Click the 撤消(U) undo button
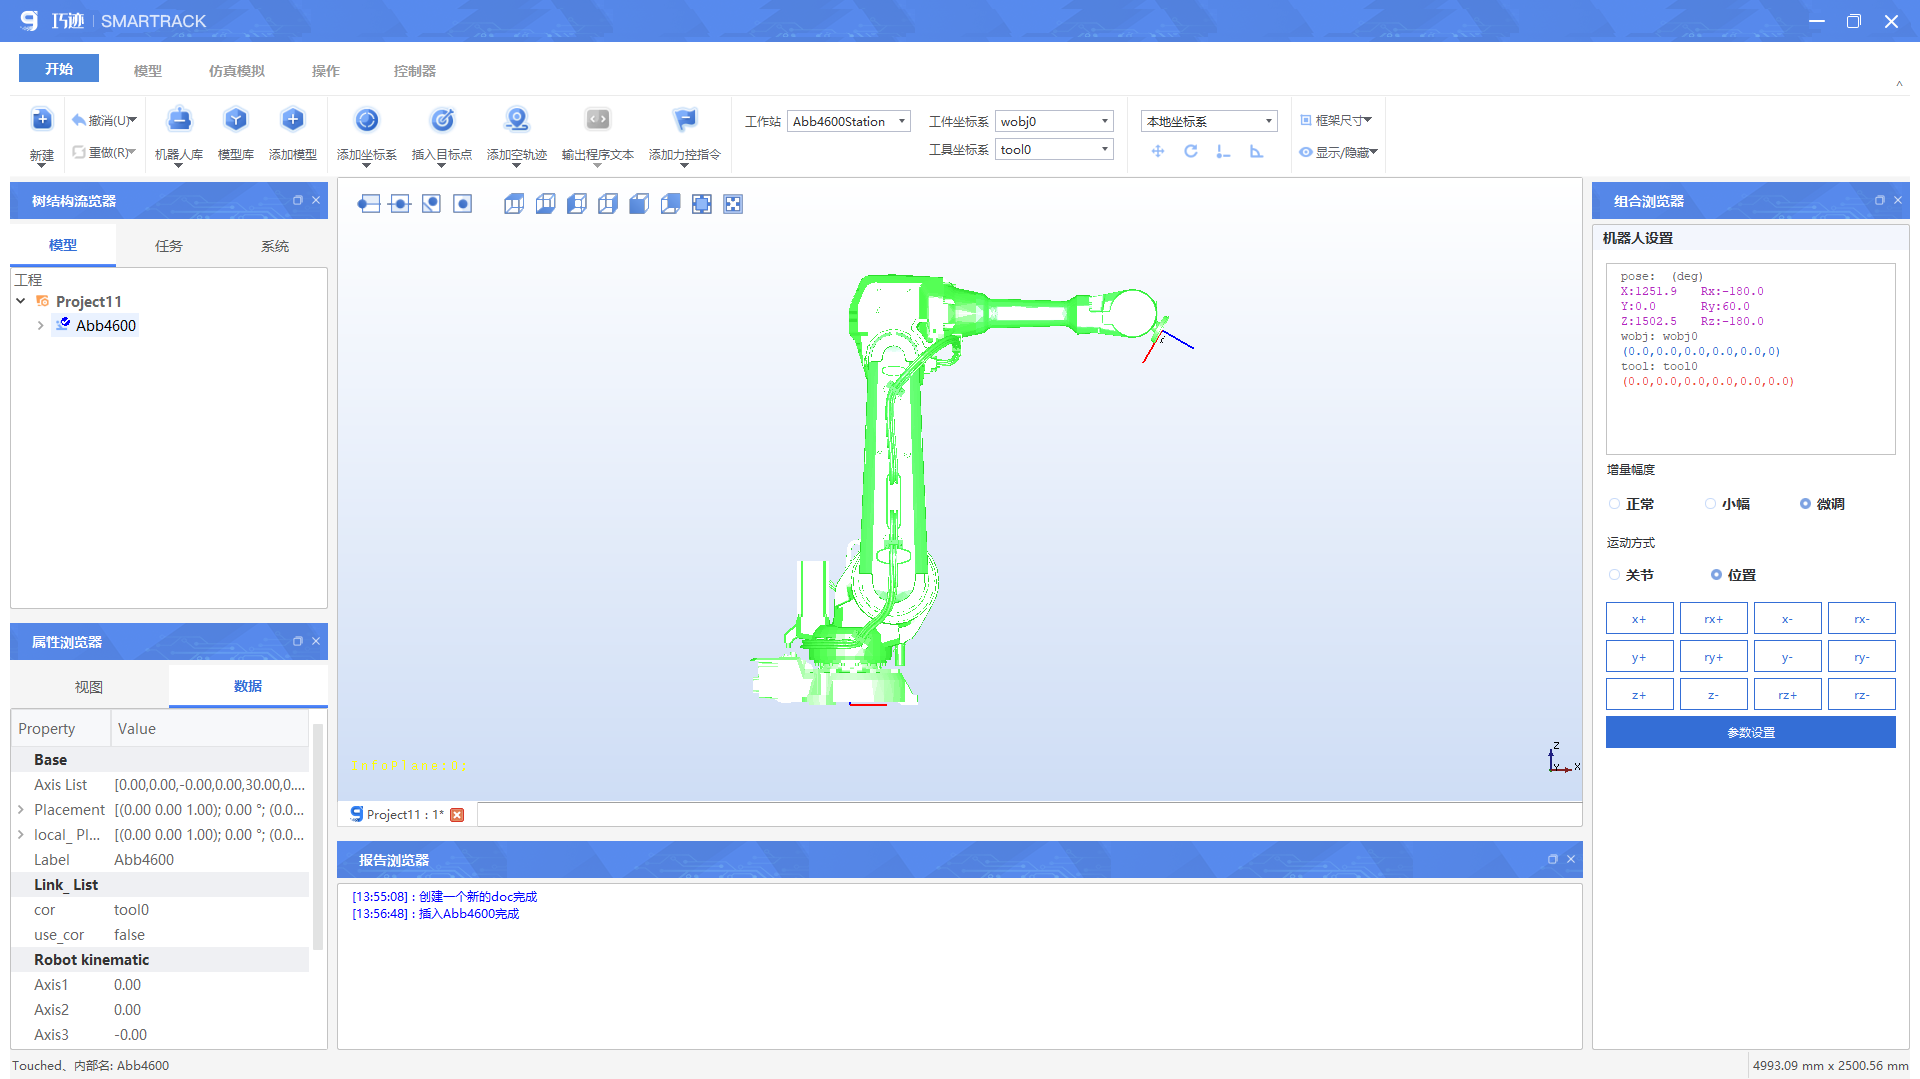 [x=103, y=120]
